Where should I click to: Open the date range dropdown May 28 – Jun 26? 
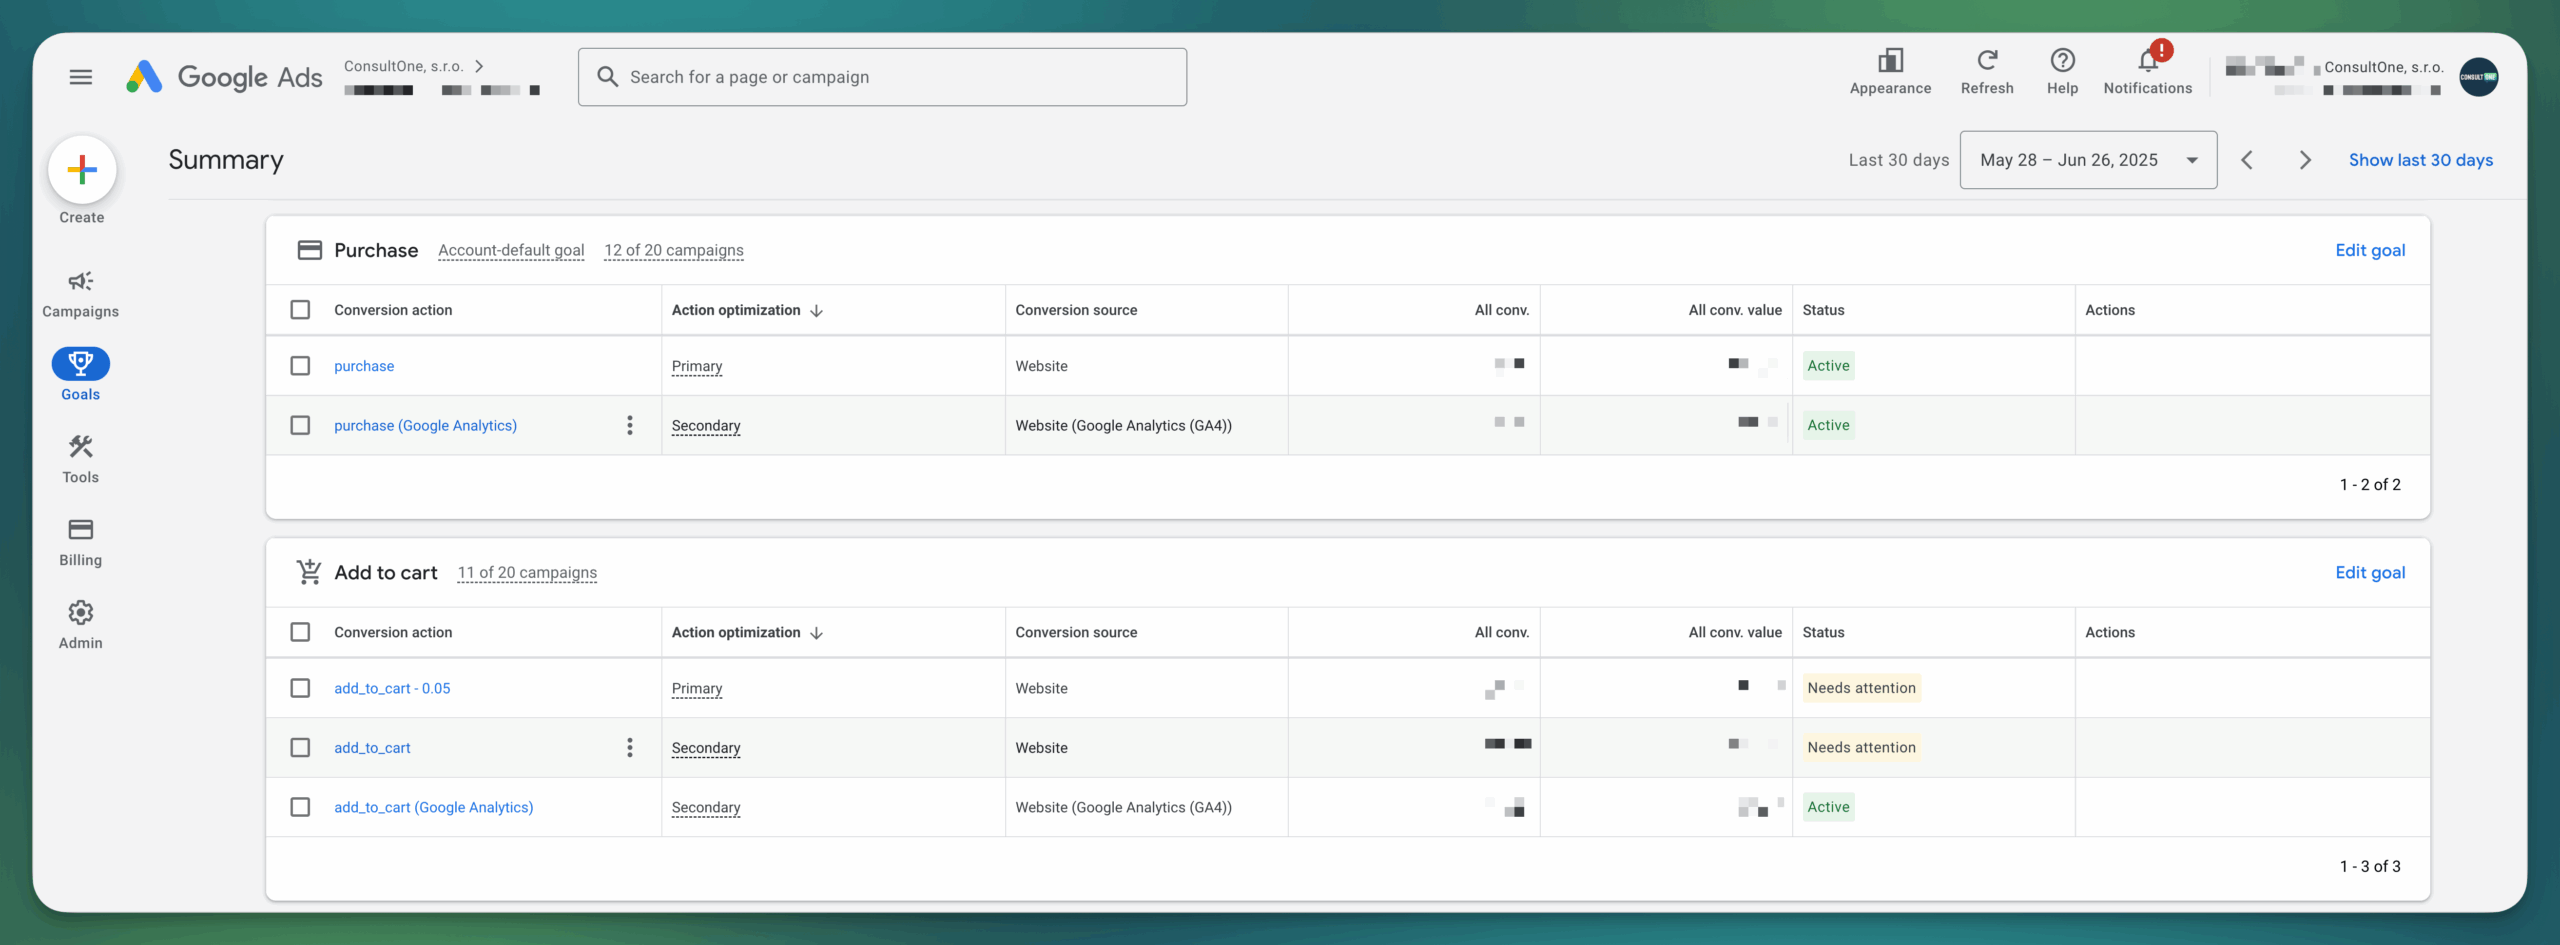pyautogui.click(x=2088, y=160)
